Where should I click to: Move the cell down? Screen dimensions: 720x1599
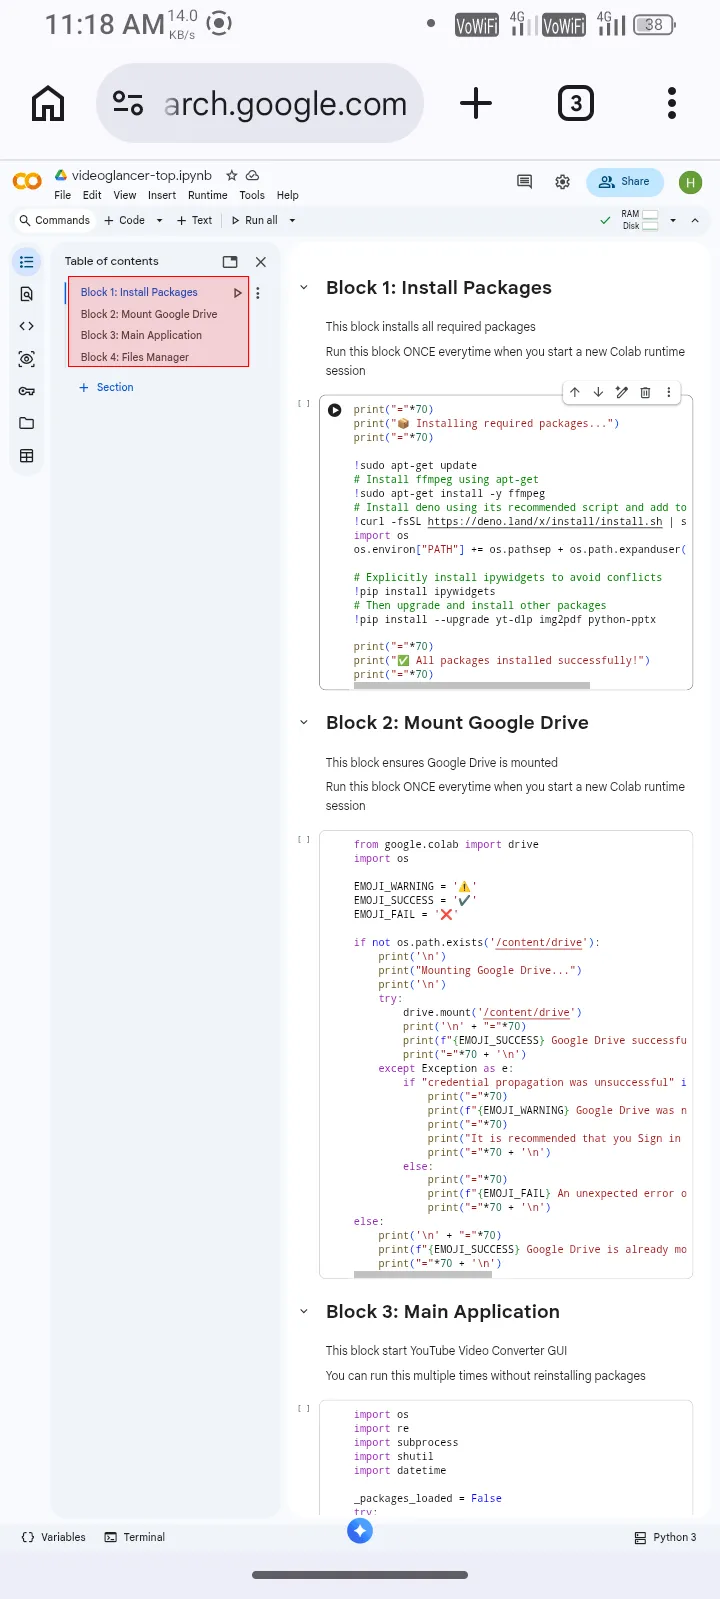click(x=598, y=392)
